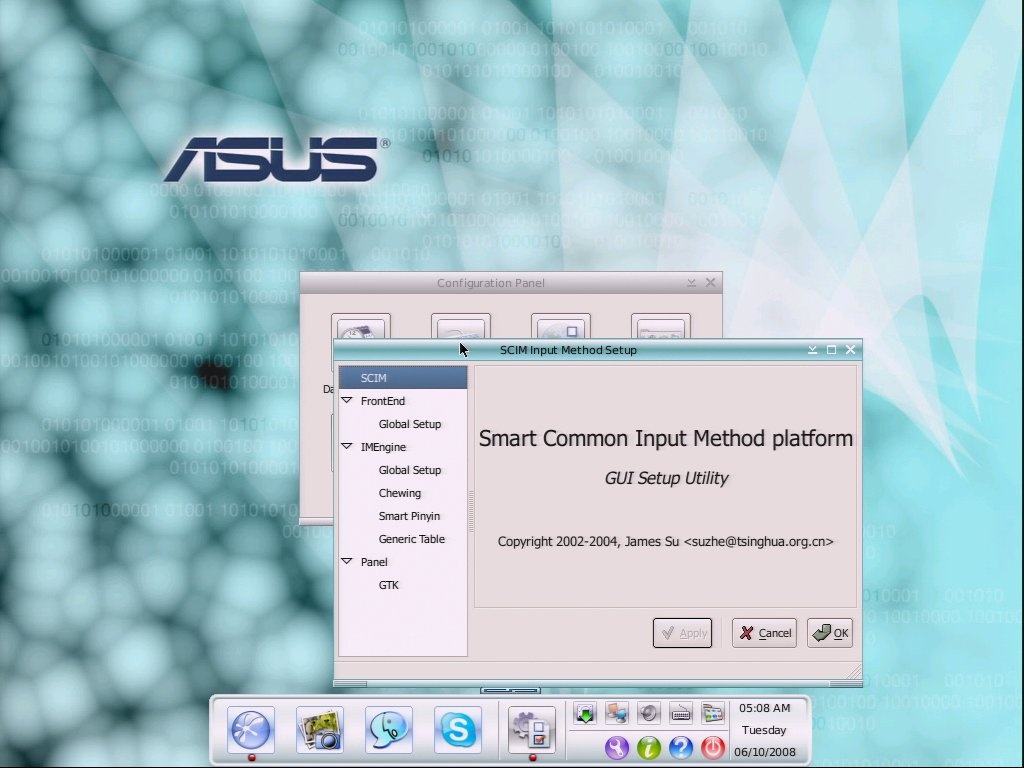1024x768 pixels.
Task: Cancel the SCIM setup dialog
Action: [764, 632]
